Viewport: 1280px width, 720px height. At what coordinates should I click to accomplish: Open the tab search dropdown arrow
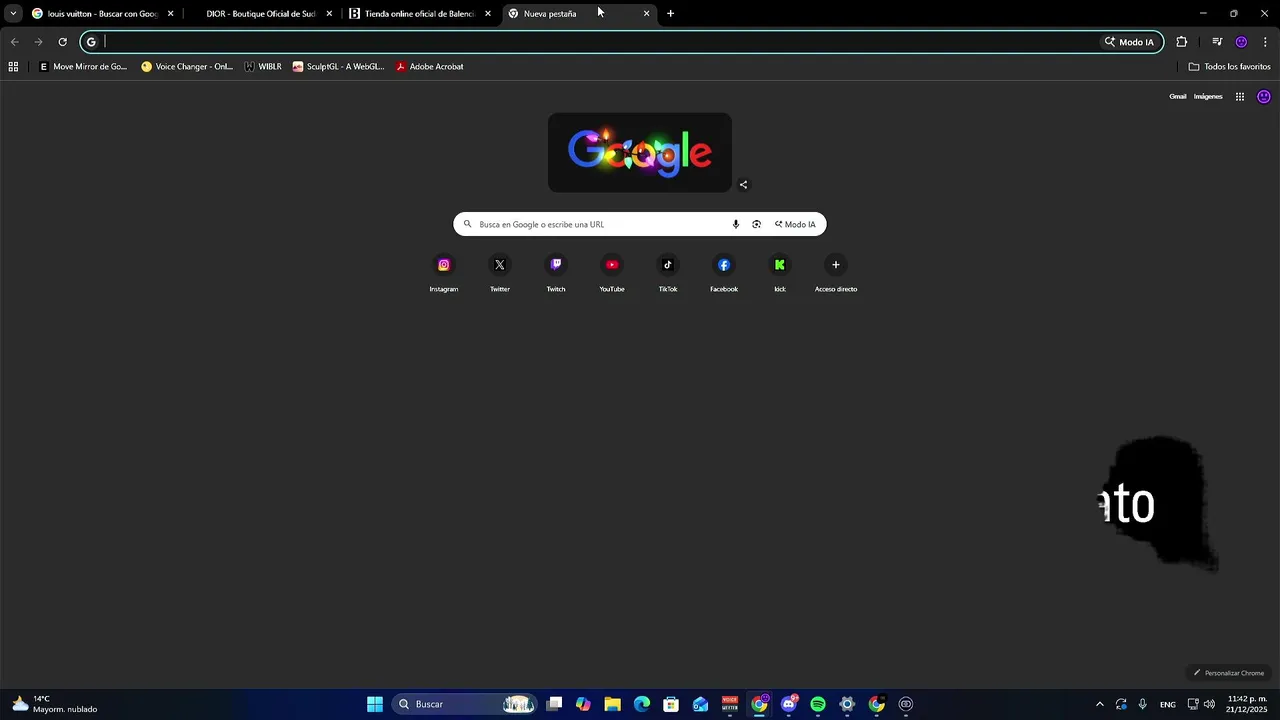tap(13, 14)
